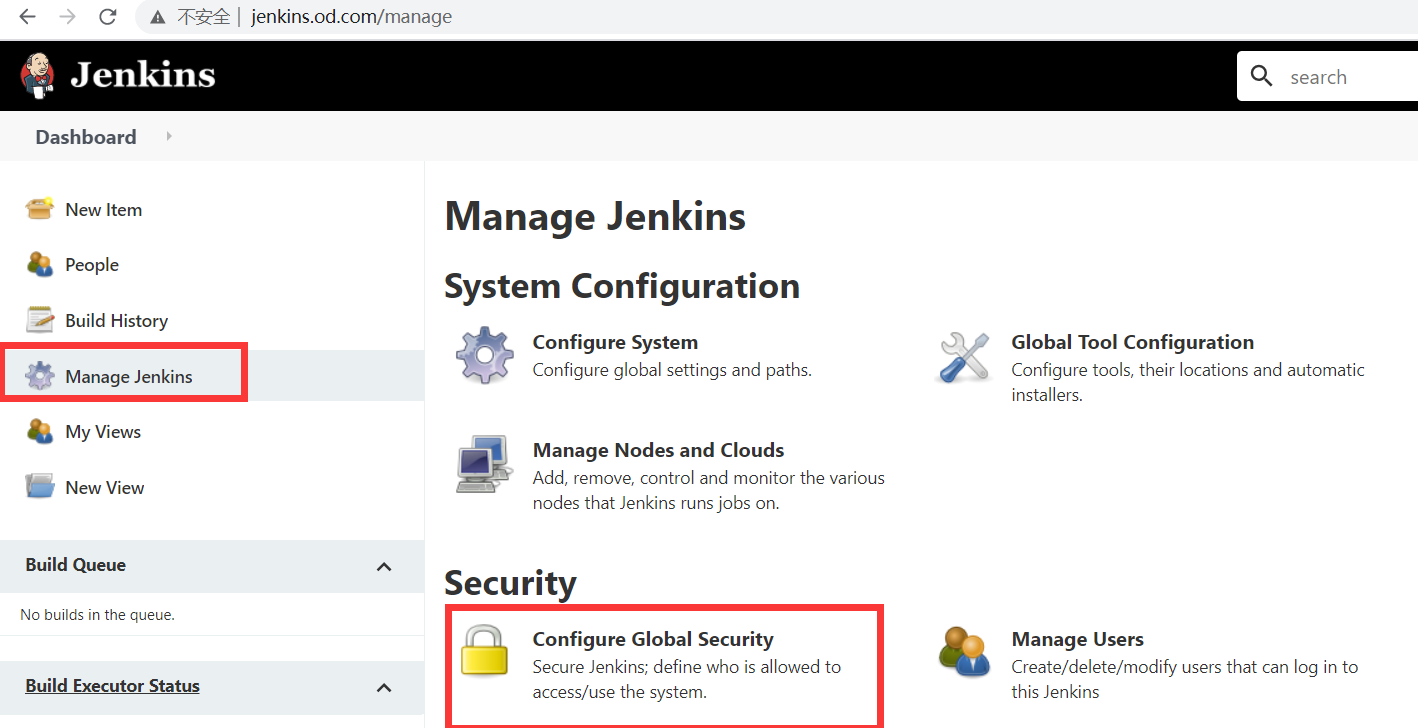Open Manage Users page
The image size is (1418, 728).
pyautogui.click(x=1078, y=639)
